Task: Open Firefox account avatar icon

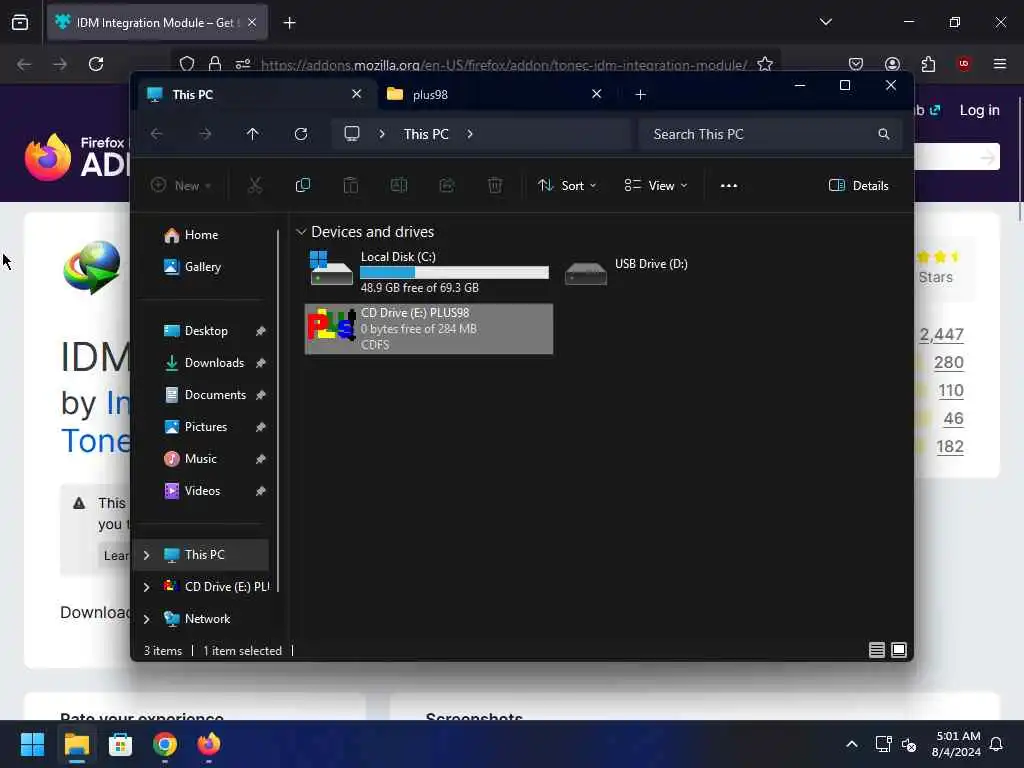Action: pyautogui.click(x=892, y=64)
